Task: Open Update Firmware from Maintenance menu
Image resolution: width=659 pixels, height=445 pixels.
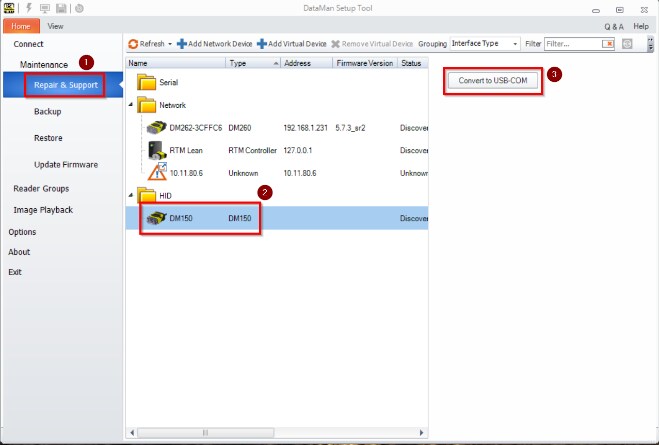Action: (x=65, y=164)
